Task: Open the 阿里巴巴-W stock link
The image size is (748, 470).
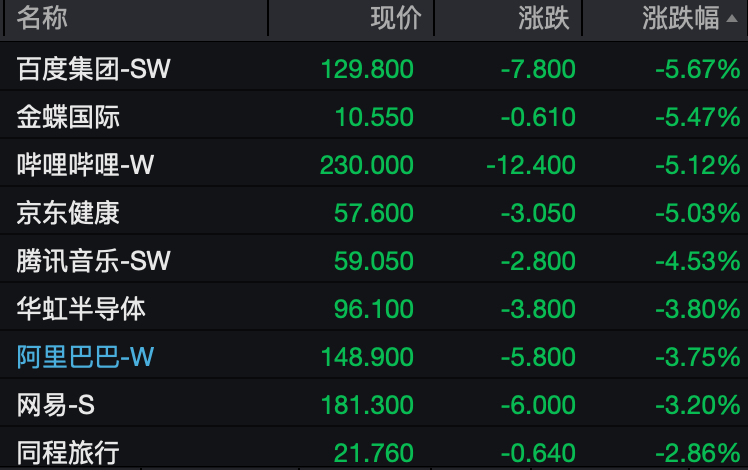Action: point(85,357)
